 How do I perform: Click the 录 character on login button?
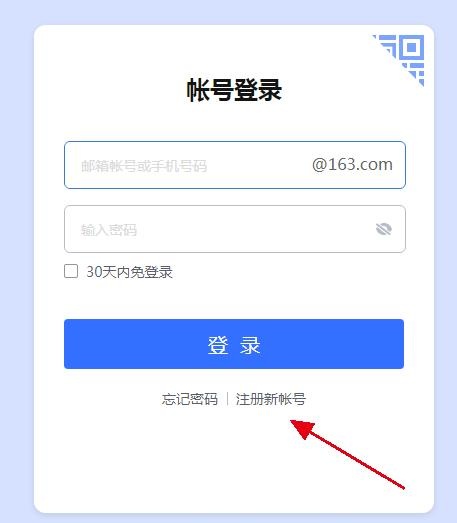click(250, 345)
